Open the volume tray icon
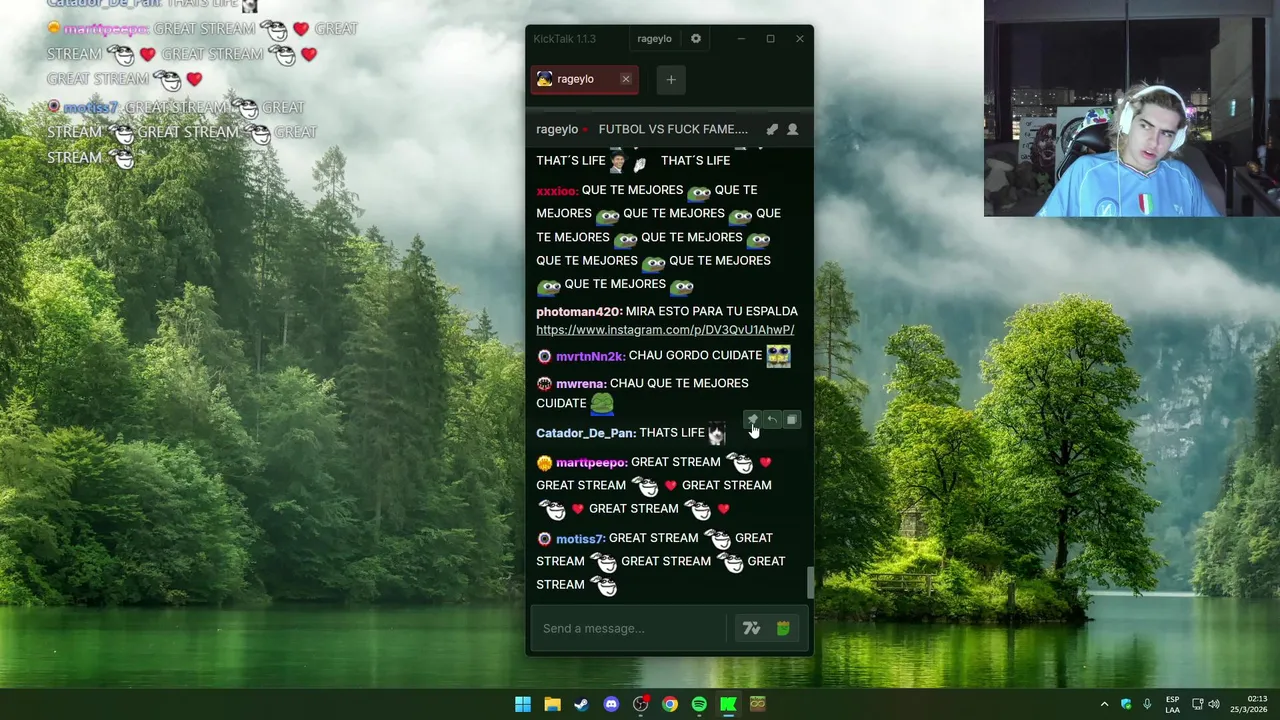The width and height of the screenshot is (1280, 720). point(1214,704)
